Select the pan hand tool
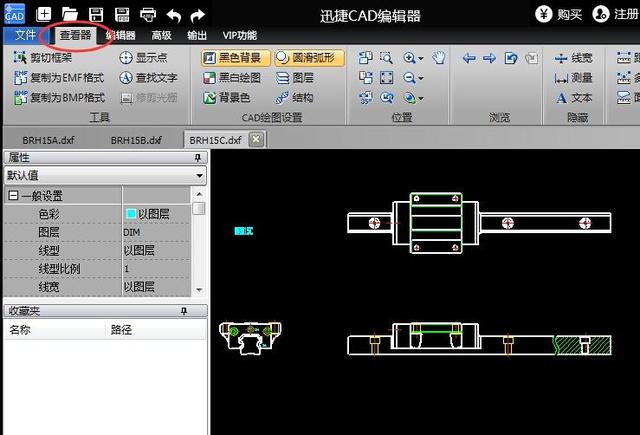Image resolution: width=640 pixels, height=435 pixels. click(438, 58)
